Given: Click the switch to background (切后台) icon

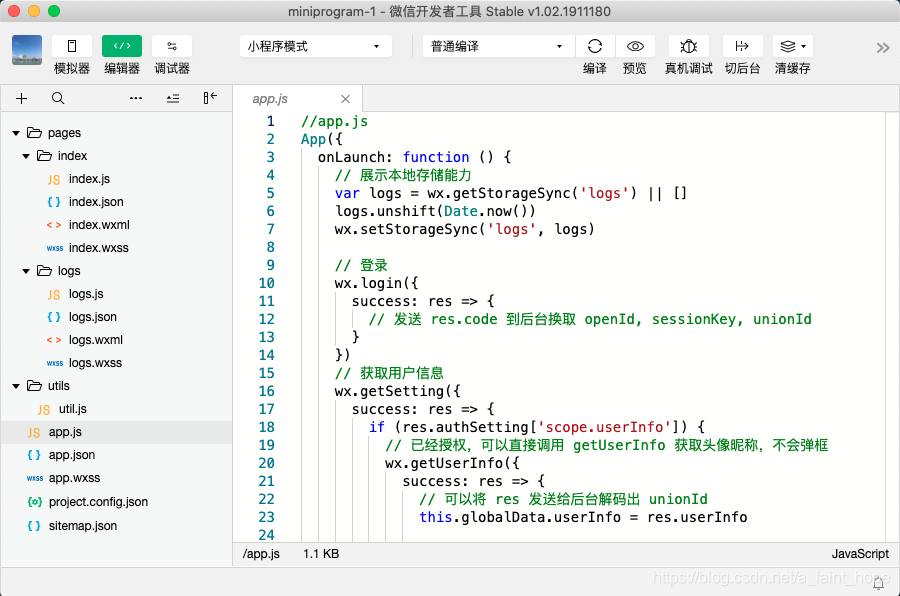Looking at the screenshot, I should [742, 46].
